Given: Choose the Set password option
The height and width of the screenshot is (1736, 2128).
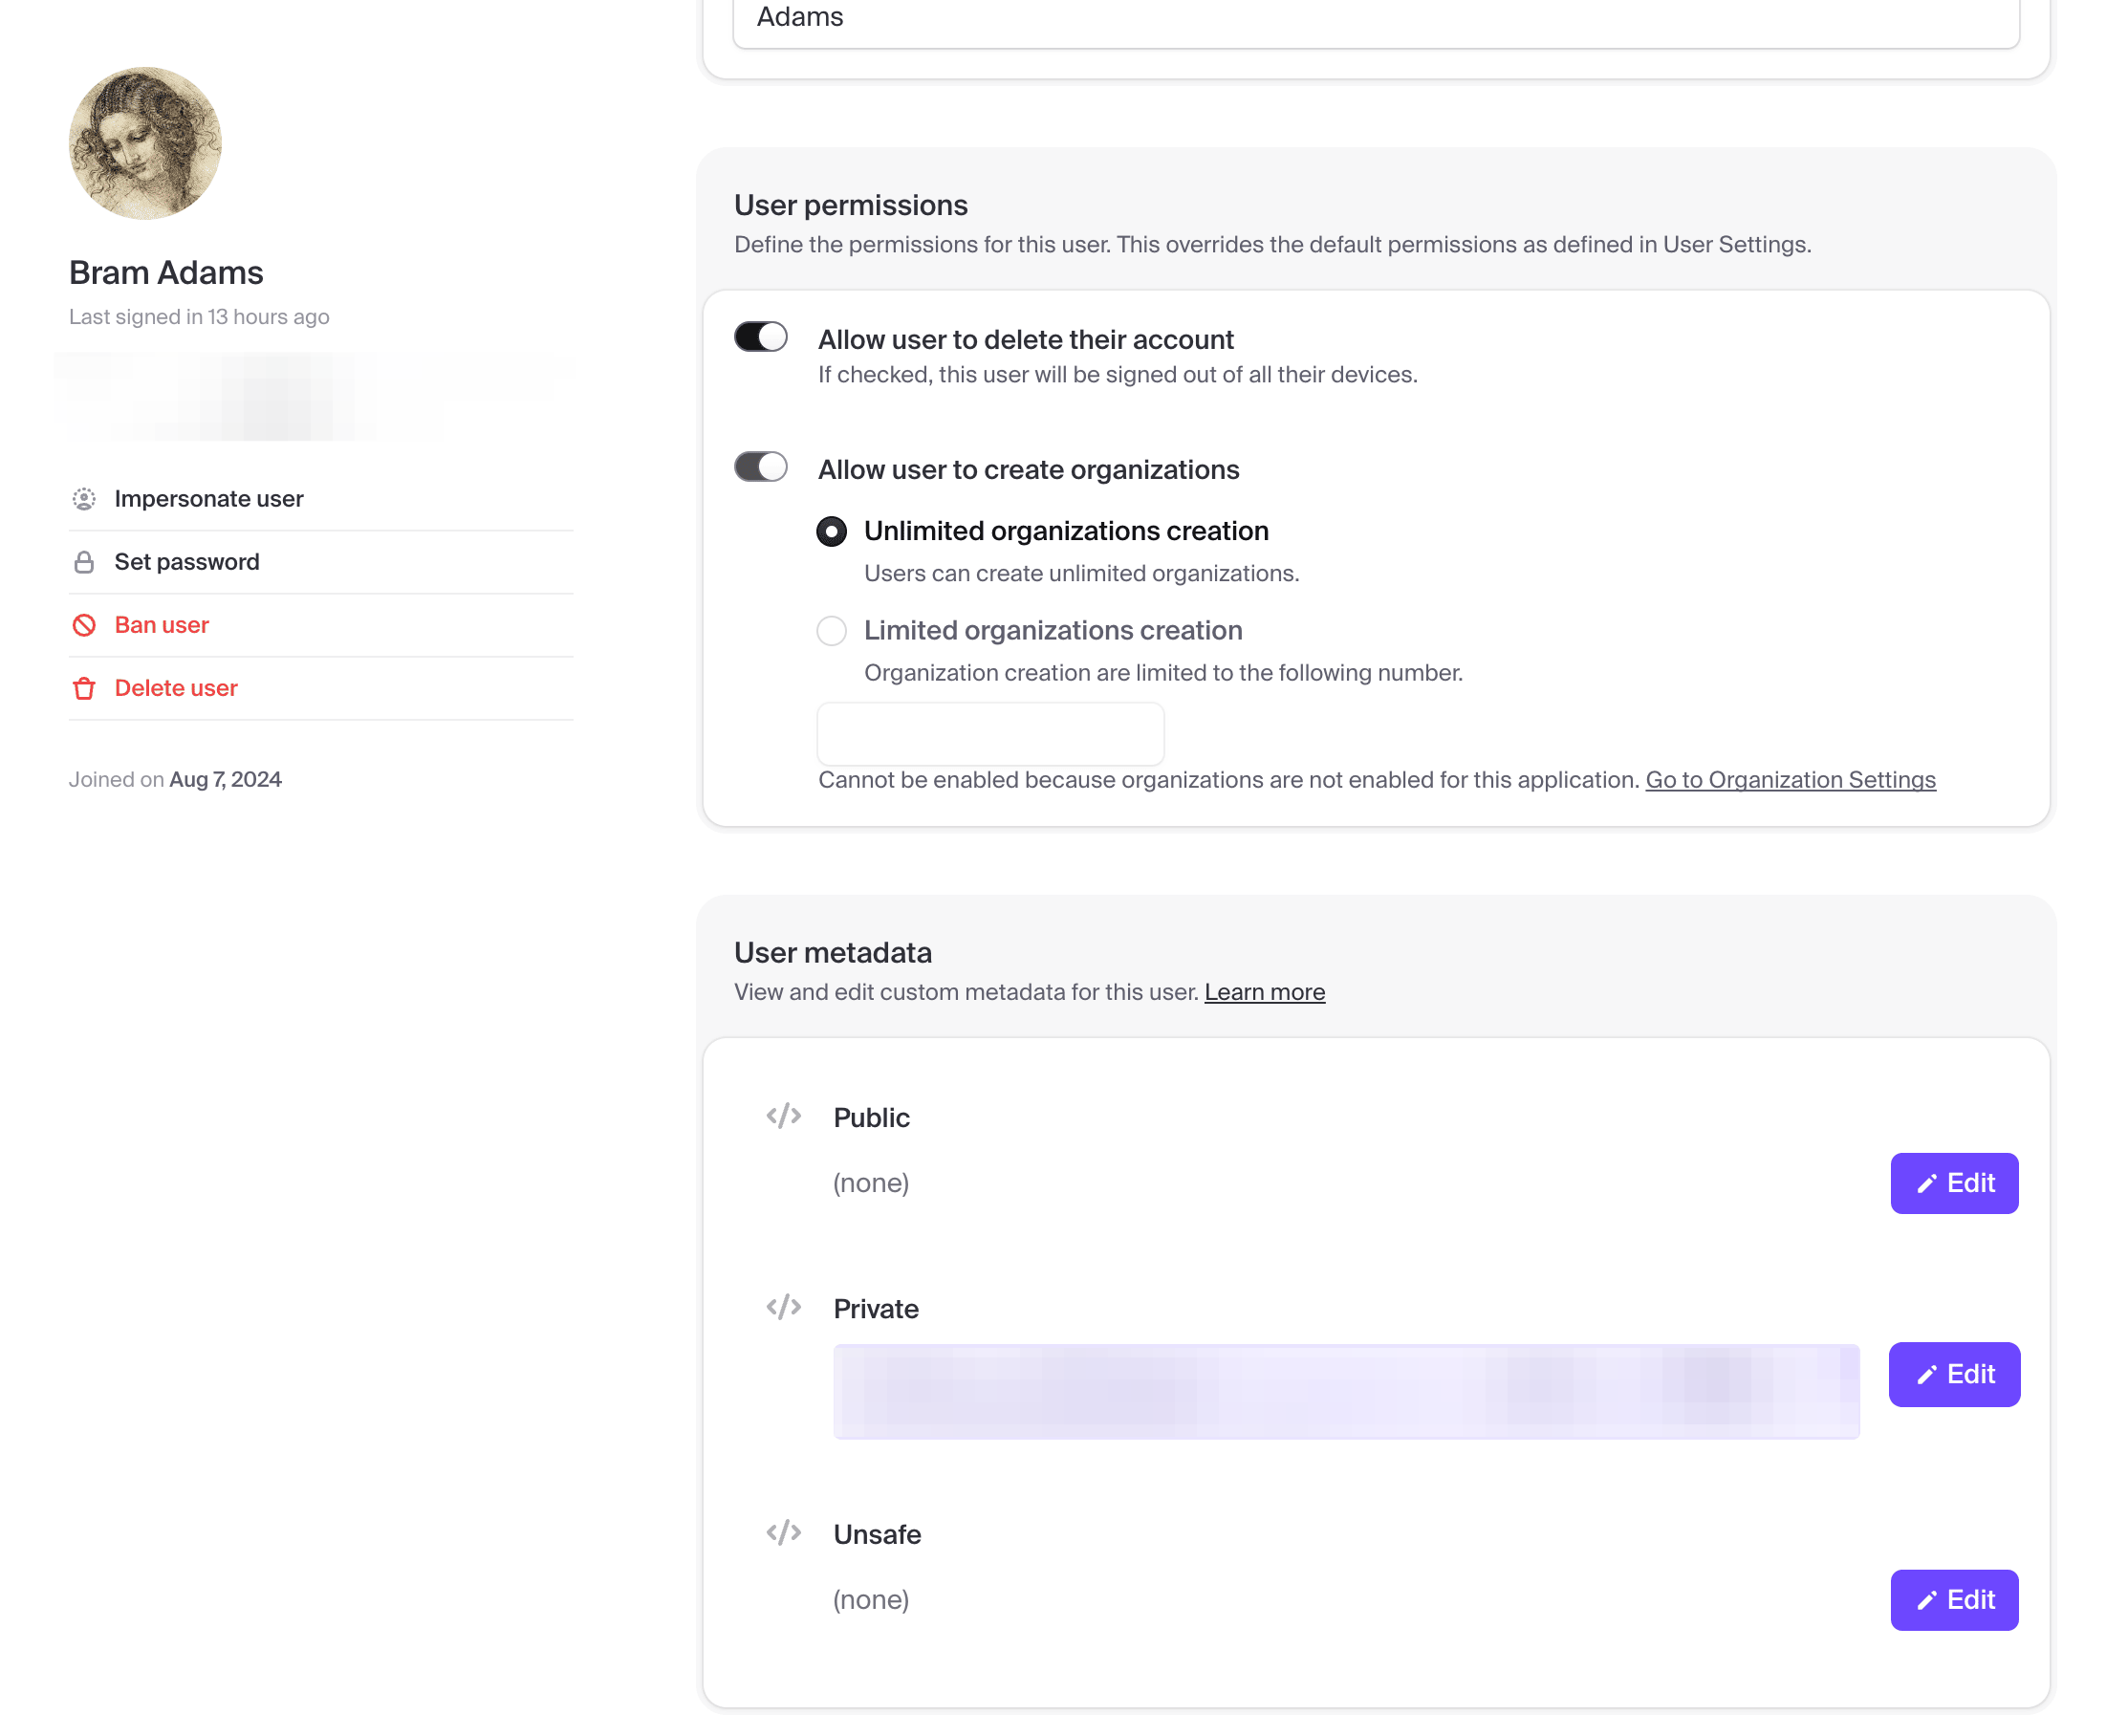Looking at the screenshot, I should tap(187, 562).
